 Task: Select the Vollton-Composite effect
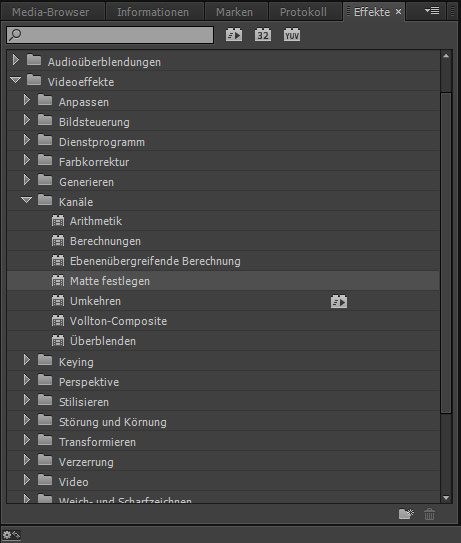click(x=118, y=321)
